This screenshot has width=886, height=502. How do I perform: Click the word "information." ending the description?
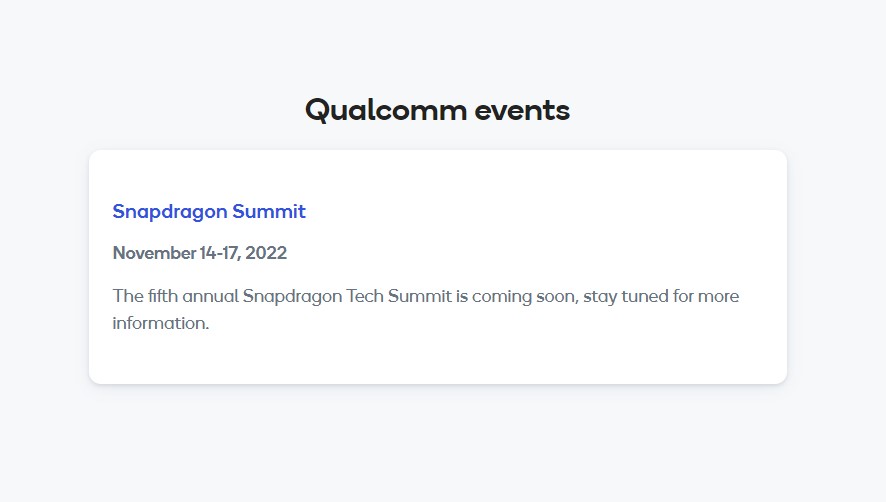tap(161, 323)
